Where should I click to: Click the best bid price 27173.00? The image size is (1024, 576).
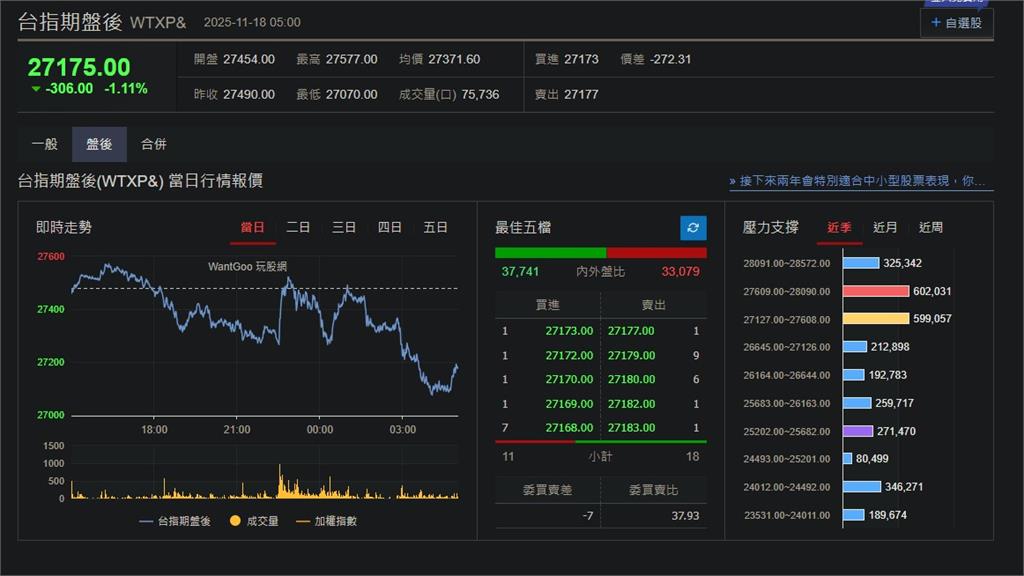click(x=567, y=330)
